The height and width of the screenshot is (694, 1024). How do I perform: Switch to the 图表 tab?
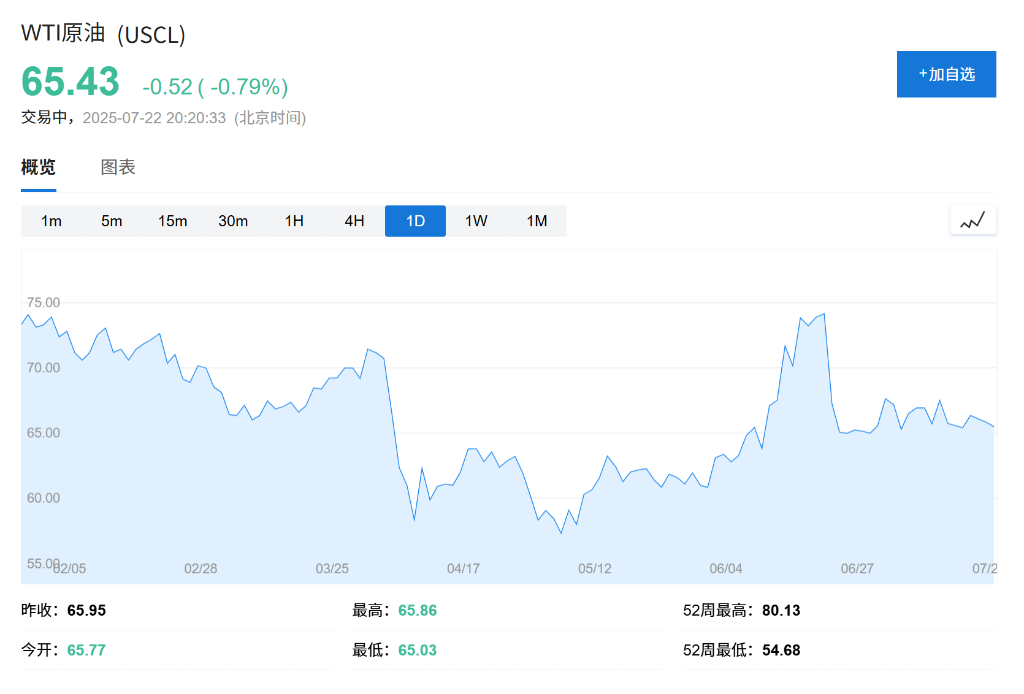[x=118, y=167]
